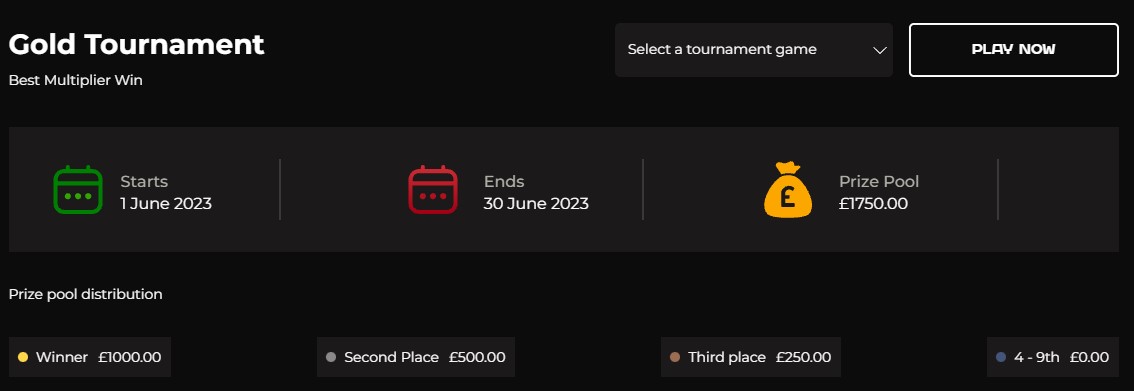The height and width of the screenshot is (391, 1134).
Task: Click the £1750.00 prize pool amount
Action: [x=873, y=204]
